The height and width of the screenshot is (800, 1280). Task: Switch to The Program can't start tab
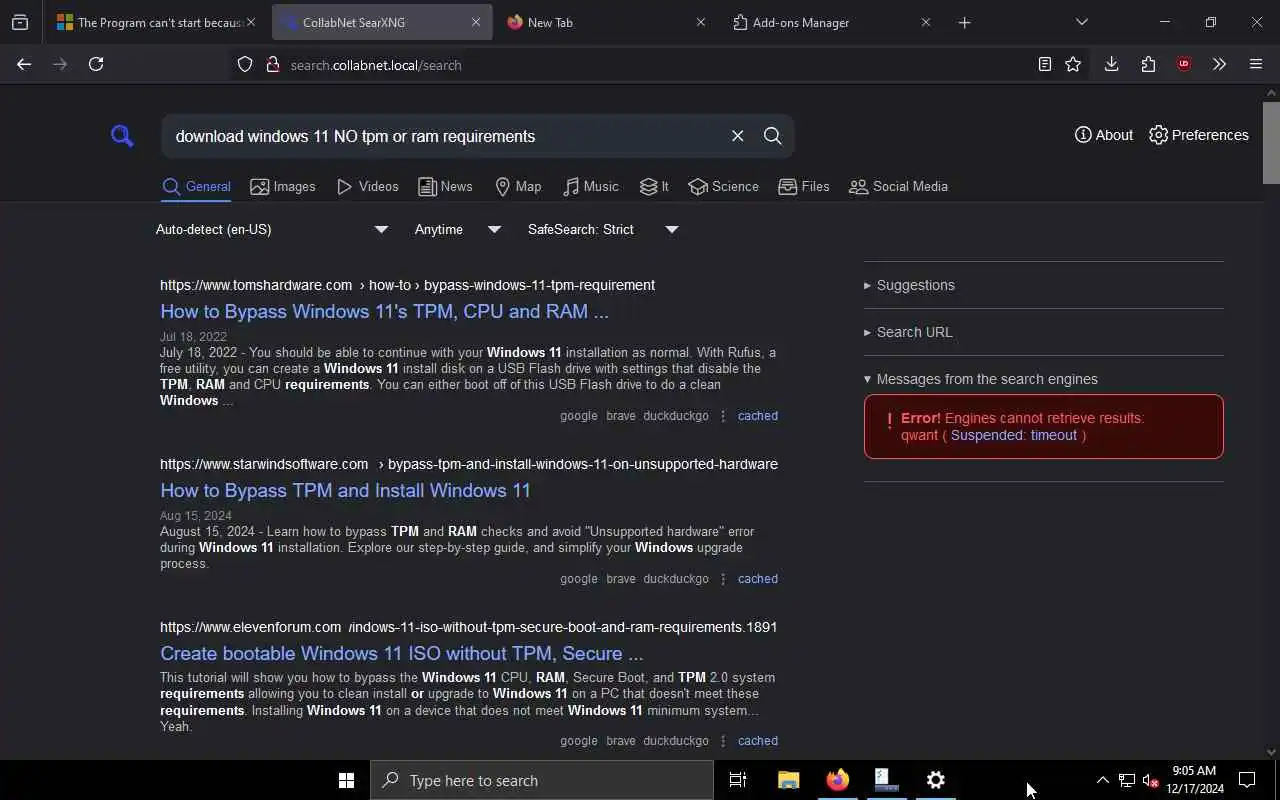pos(156,22)
